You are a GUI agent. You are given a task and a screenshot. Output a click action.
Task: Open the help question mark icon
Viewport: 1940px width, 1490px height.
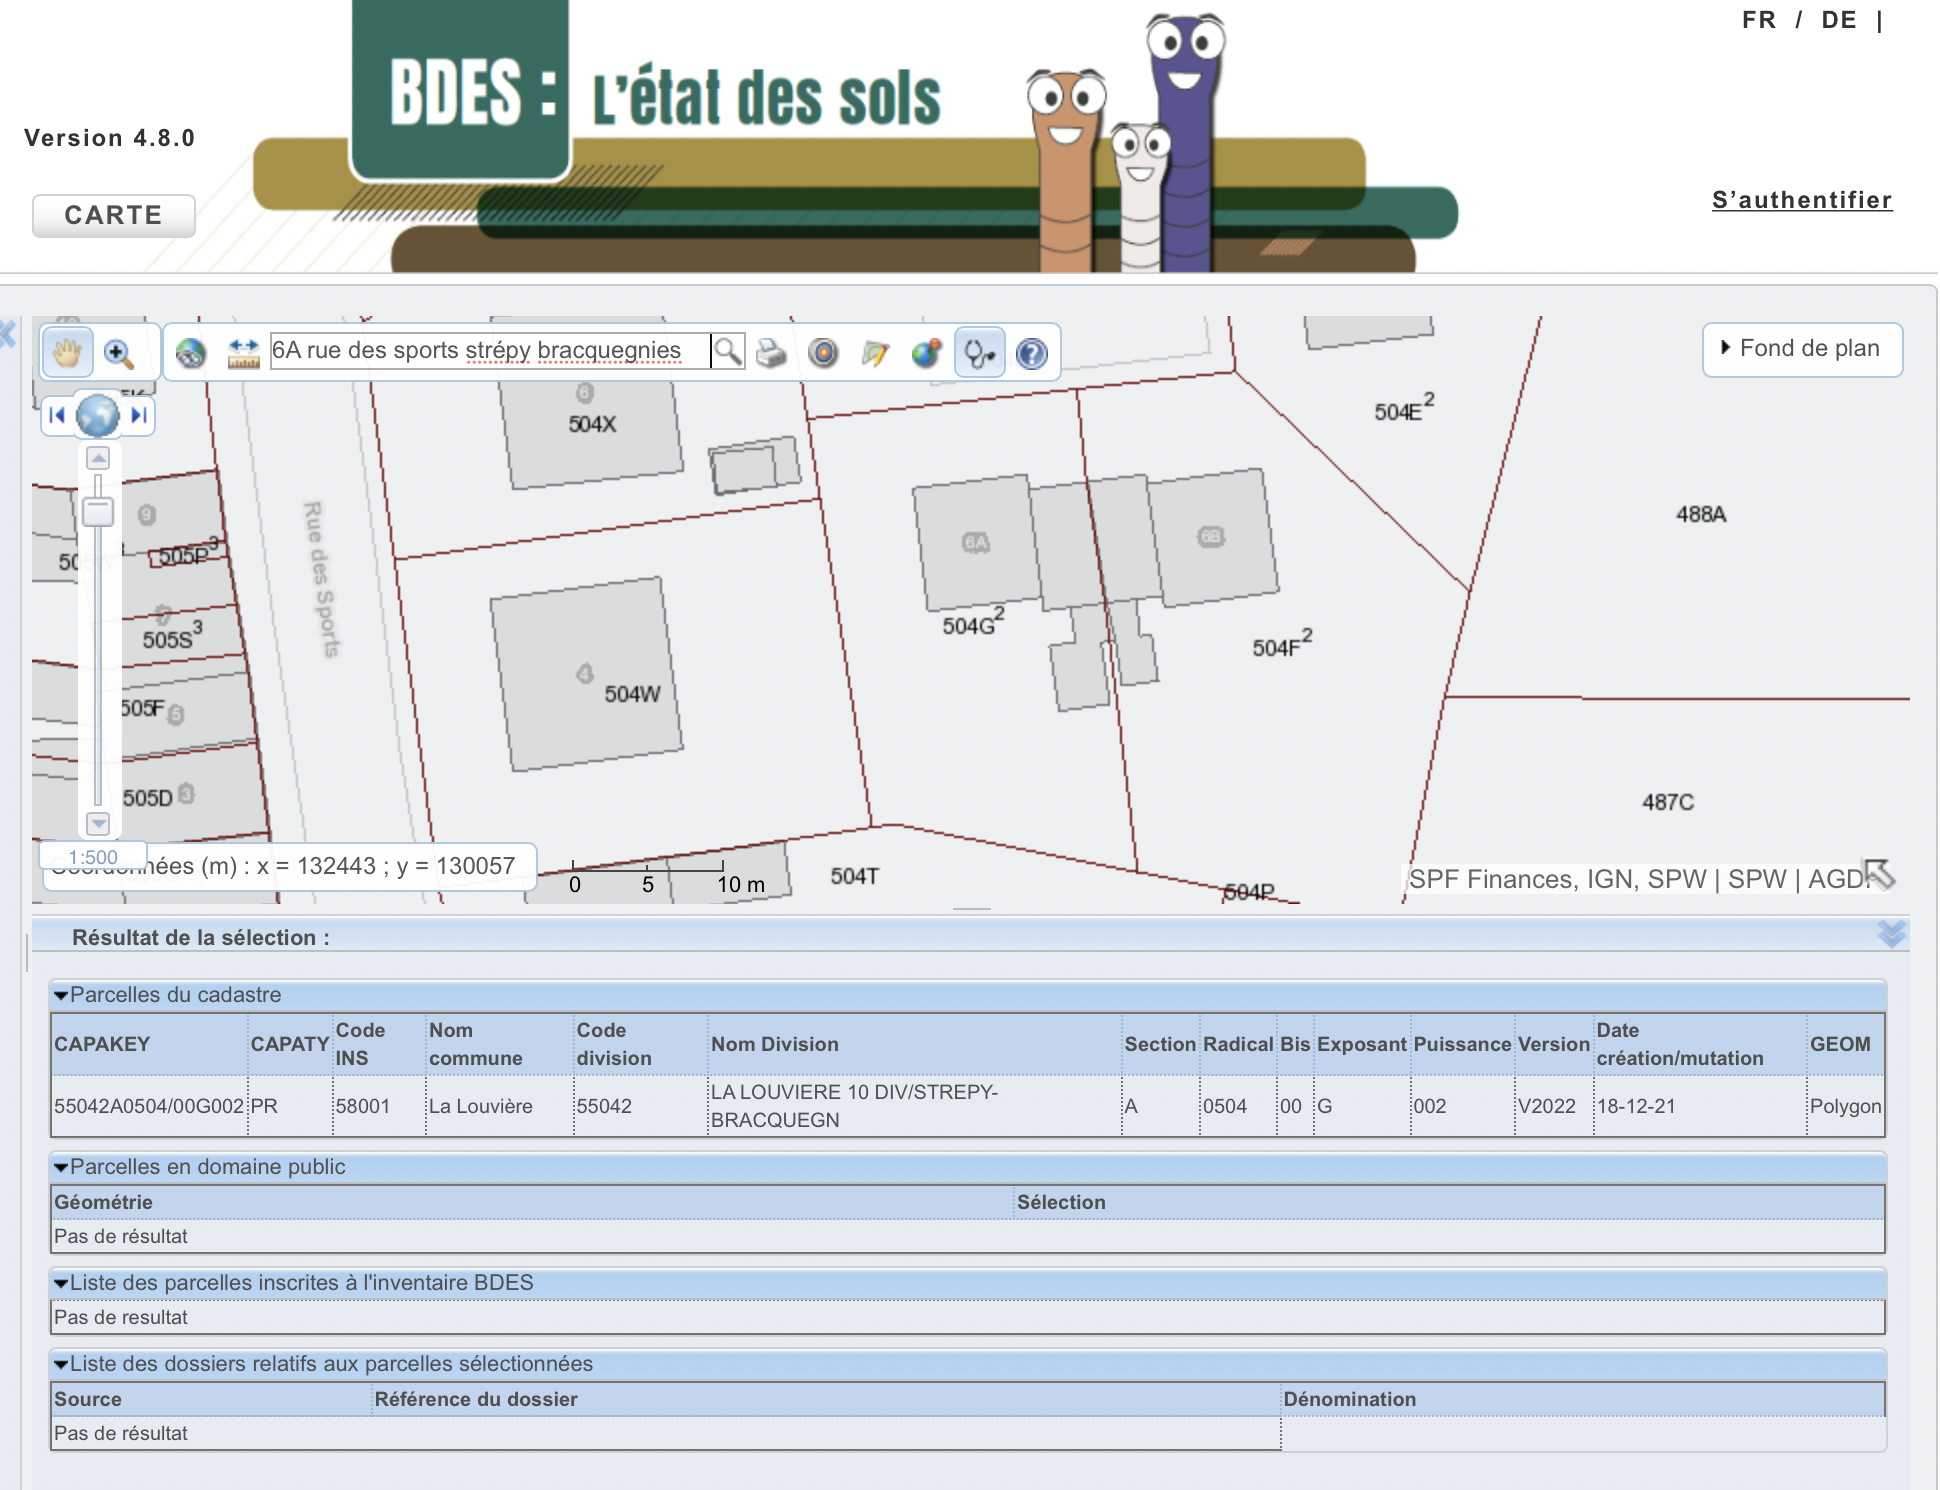[1031, 353]
